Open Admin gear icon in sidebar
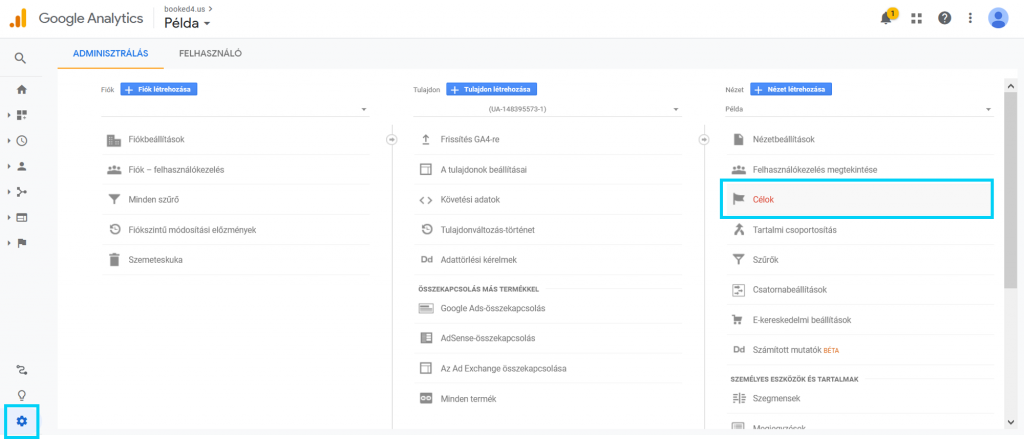The height and width of the screenshot is (439, 1024). point(22,421)
